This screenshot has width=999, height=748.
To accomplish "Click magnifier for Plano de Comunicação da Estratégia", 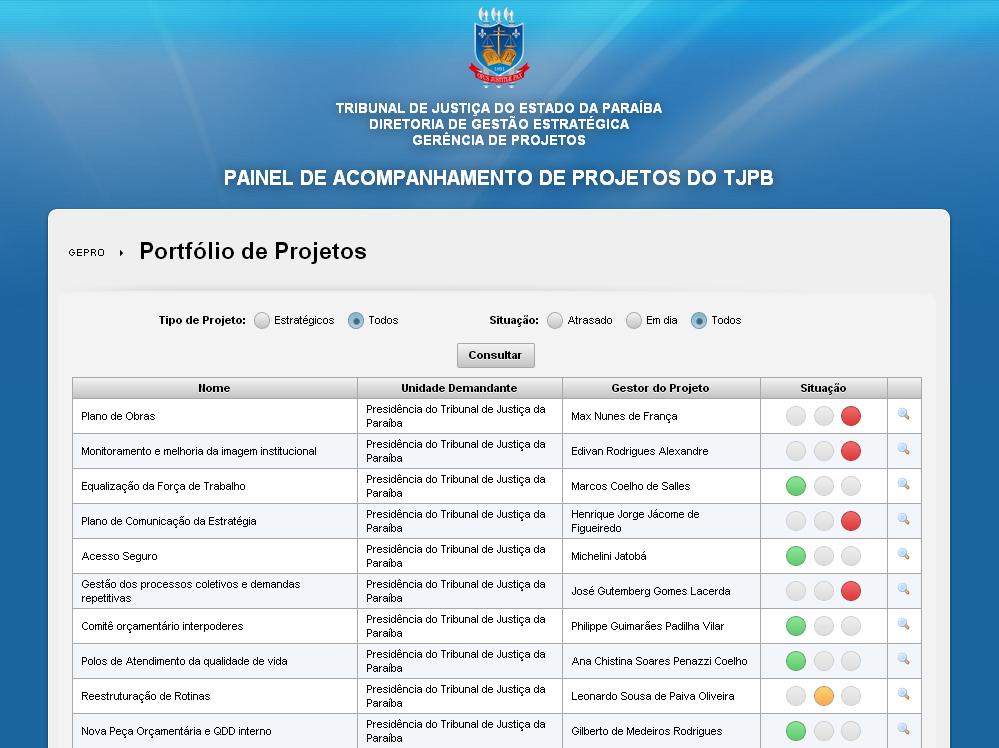I will click(903, 520).
